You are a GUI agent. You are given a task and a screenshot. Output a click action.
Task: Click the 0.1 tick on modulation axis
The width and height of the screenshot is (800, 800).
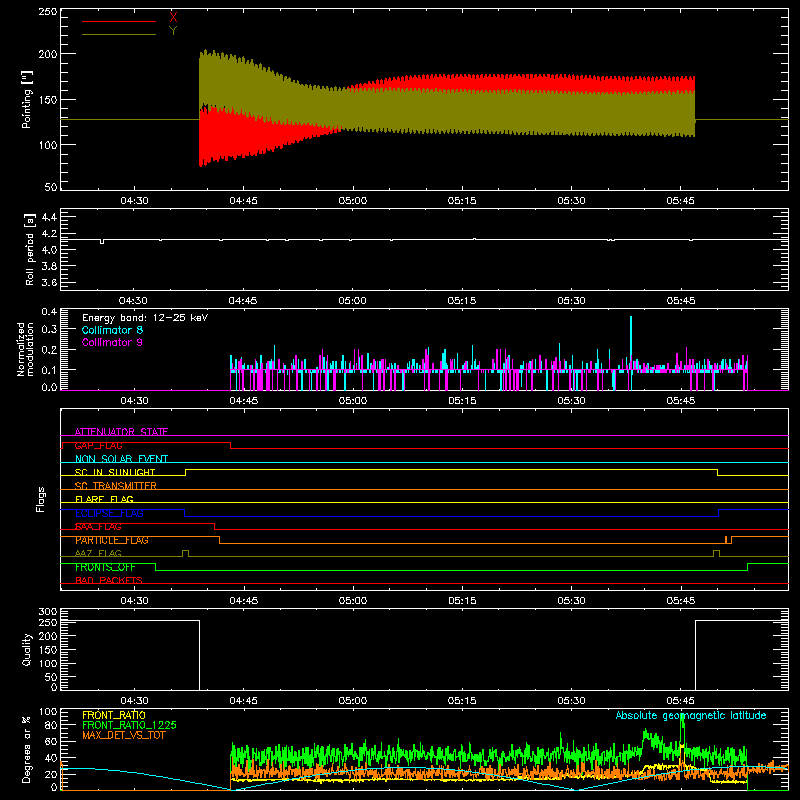pos(49,370)
